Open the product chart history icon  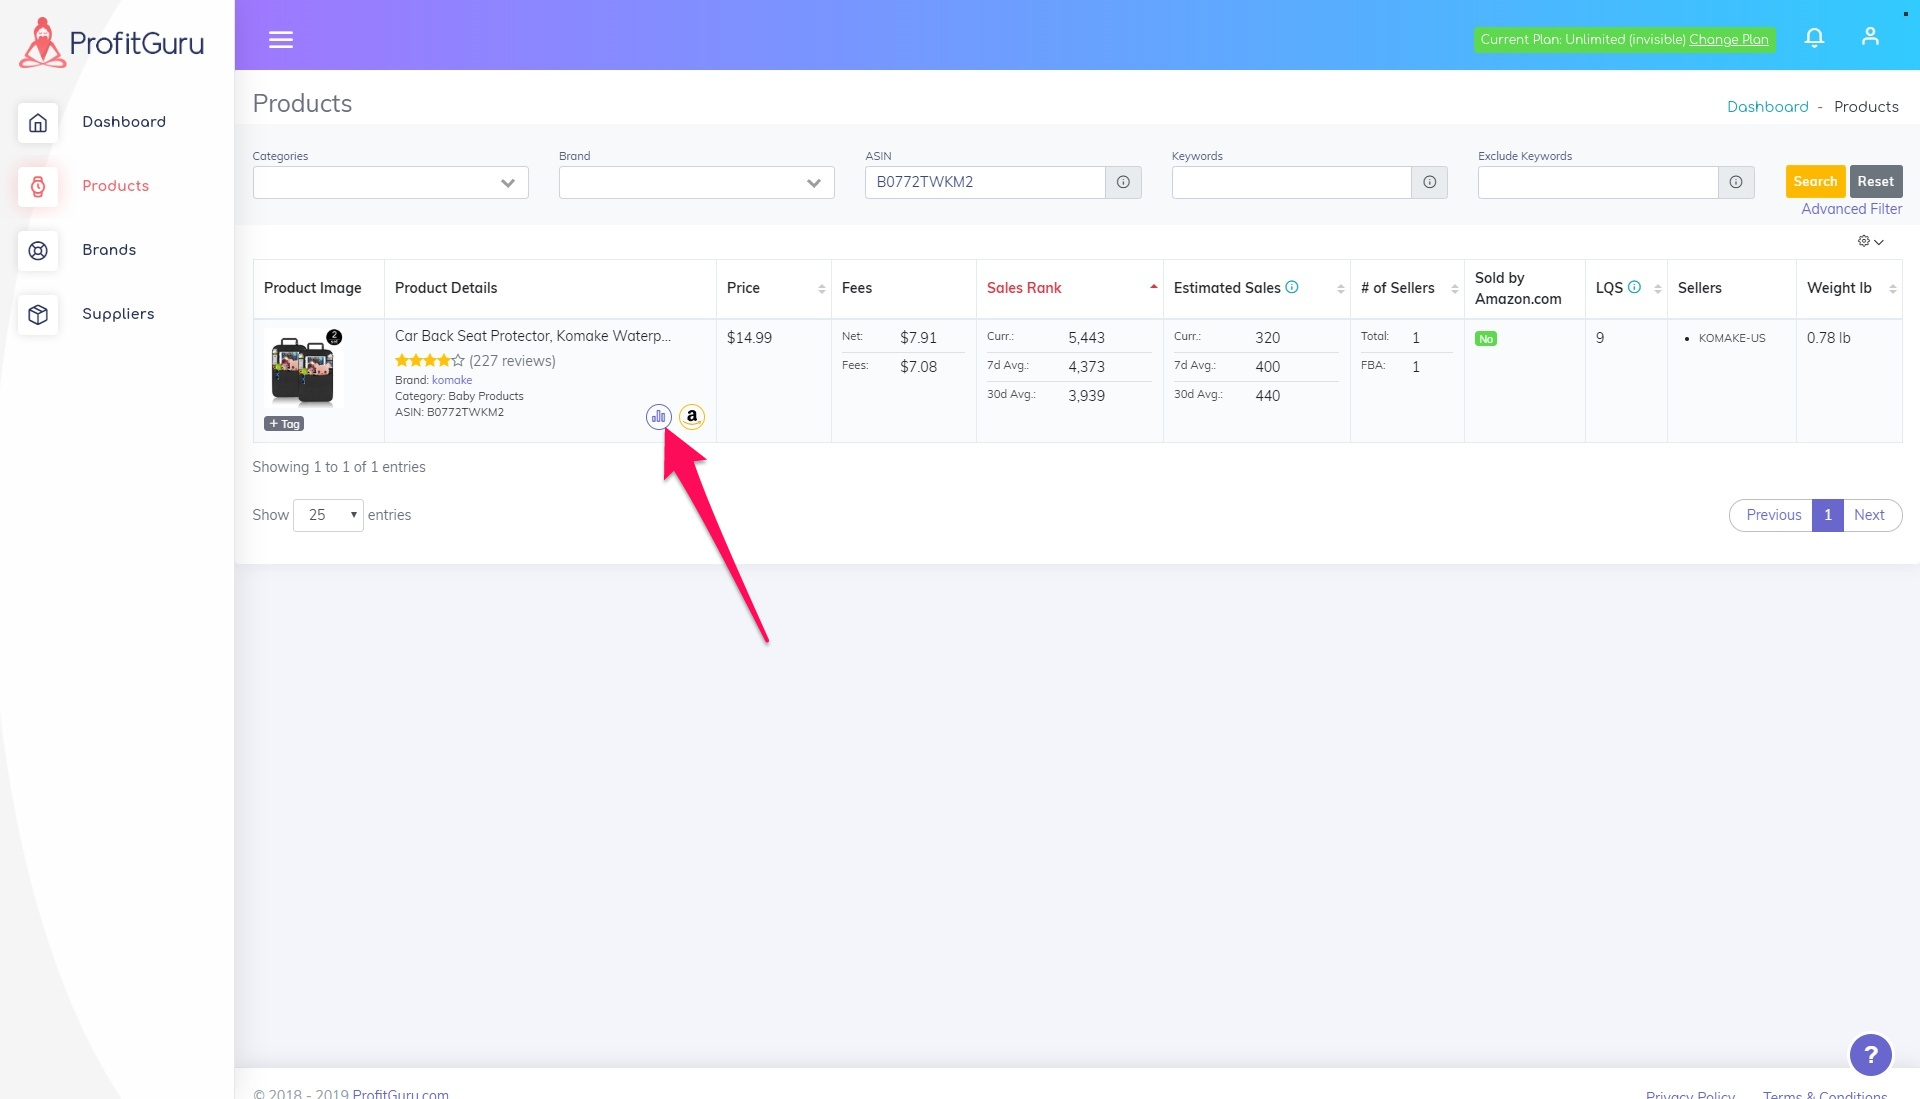coord(658,417)
